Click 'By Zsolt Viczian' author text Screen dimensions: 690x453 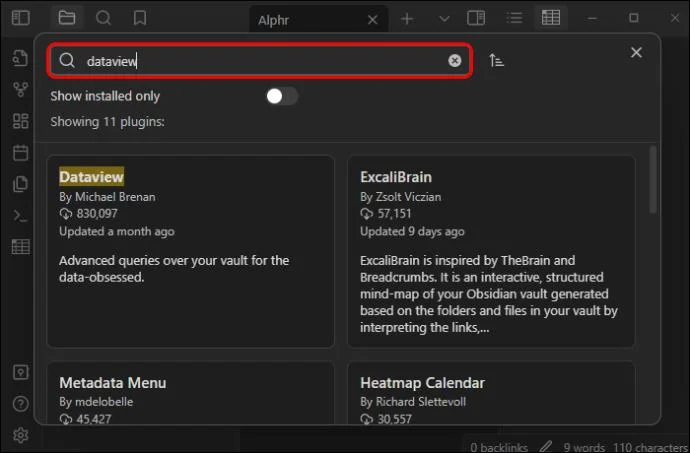(400, 197)
